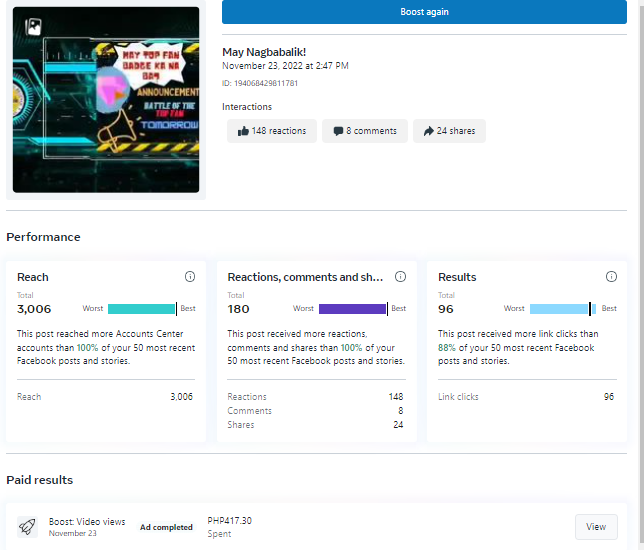Screen dimensions: 644x550
Task: Click the comment bubble icon
Action: pyautogui.click(x=338, y=131)
